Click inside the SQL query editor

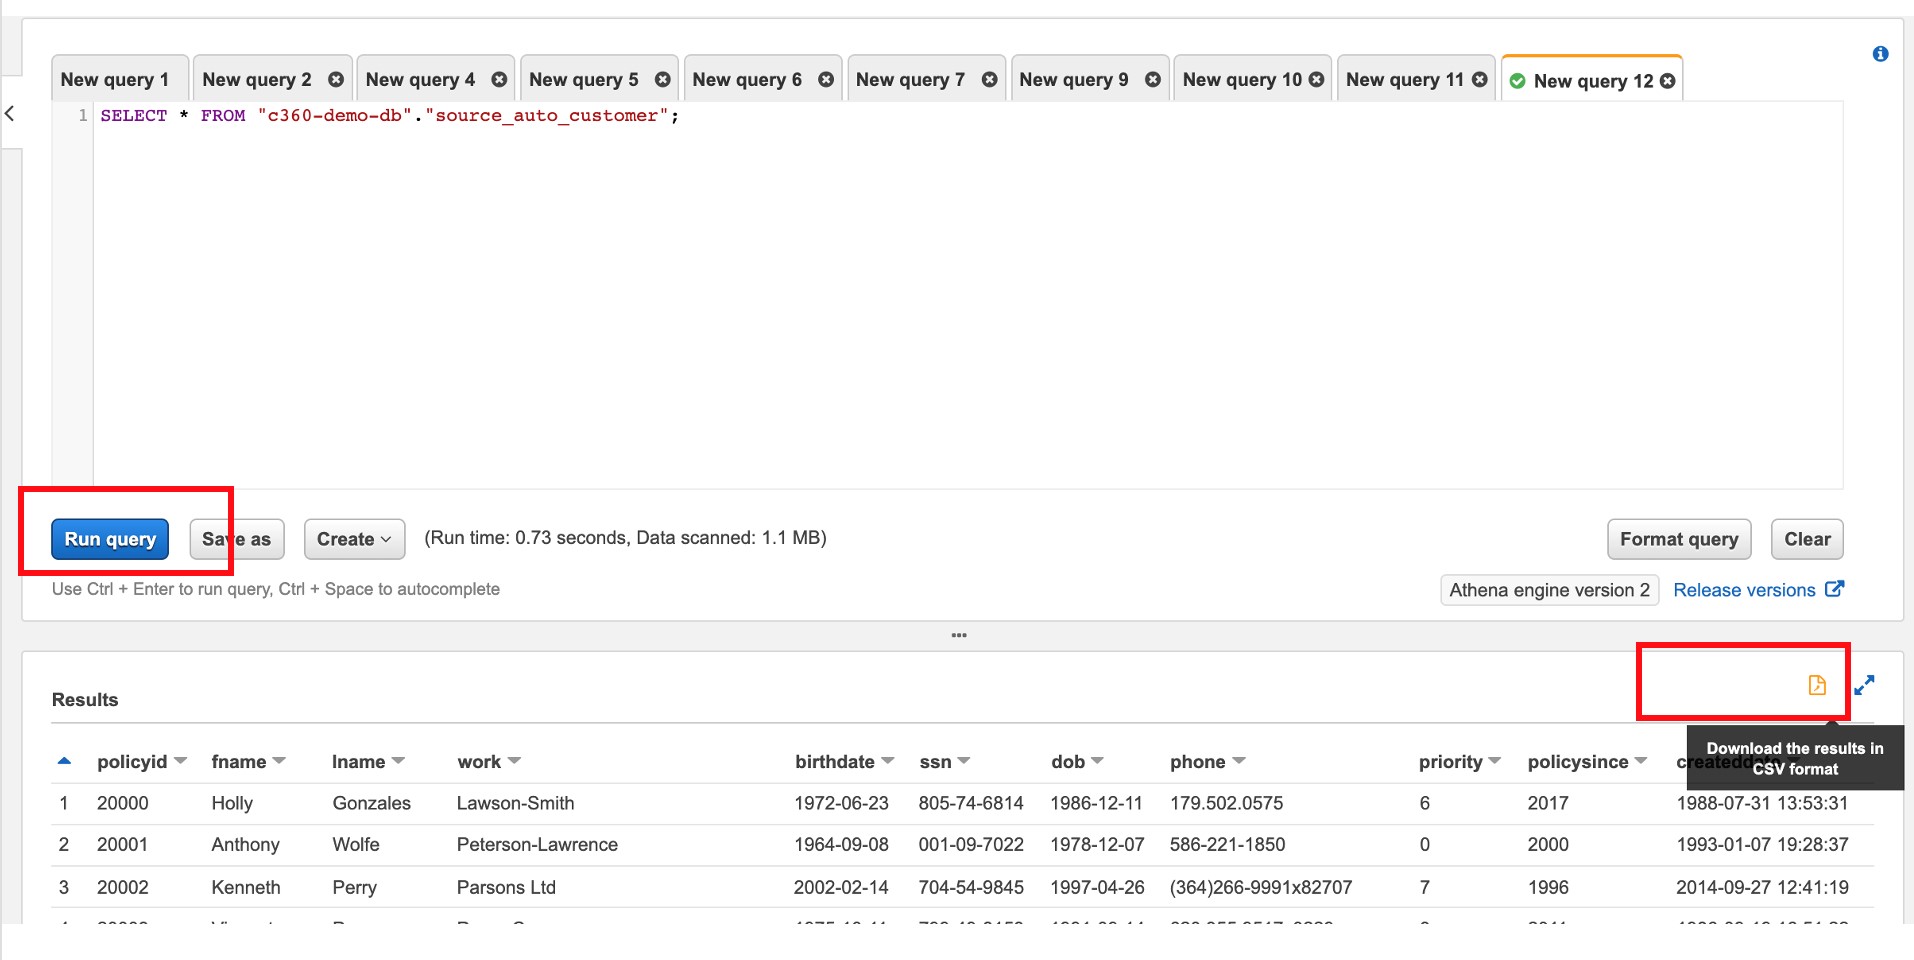point(960,300)
